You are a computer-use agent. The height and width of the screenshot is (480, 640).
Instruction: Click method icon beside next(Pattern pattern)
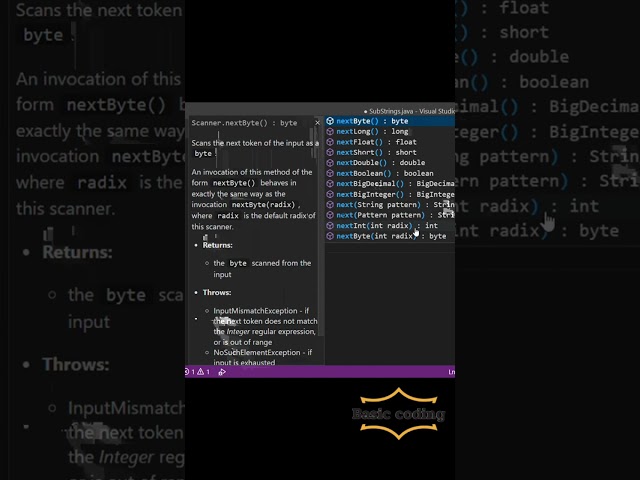click(x=330, y=215)
